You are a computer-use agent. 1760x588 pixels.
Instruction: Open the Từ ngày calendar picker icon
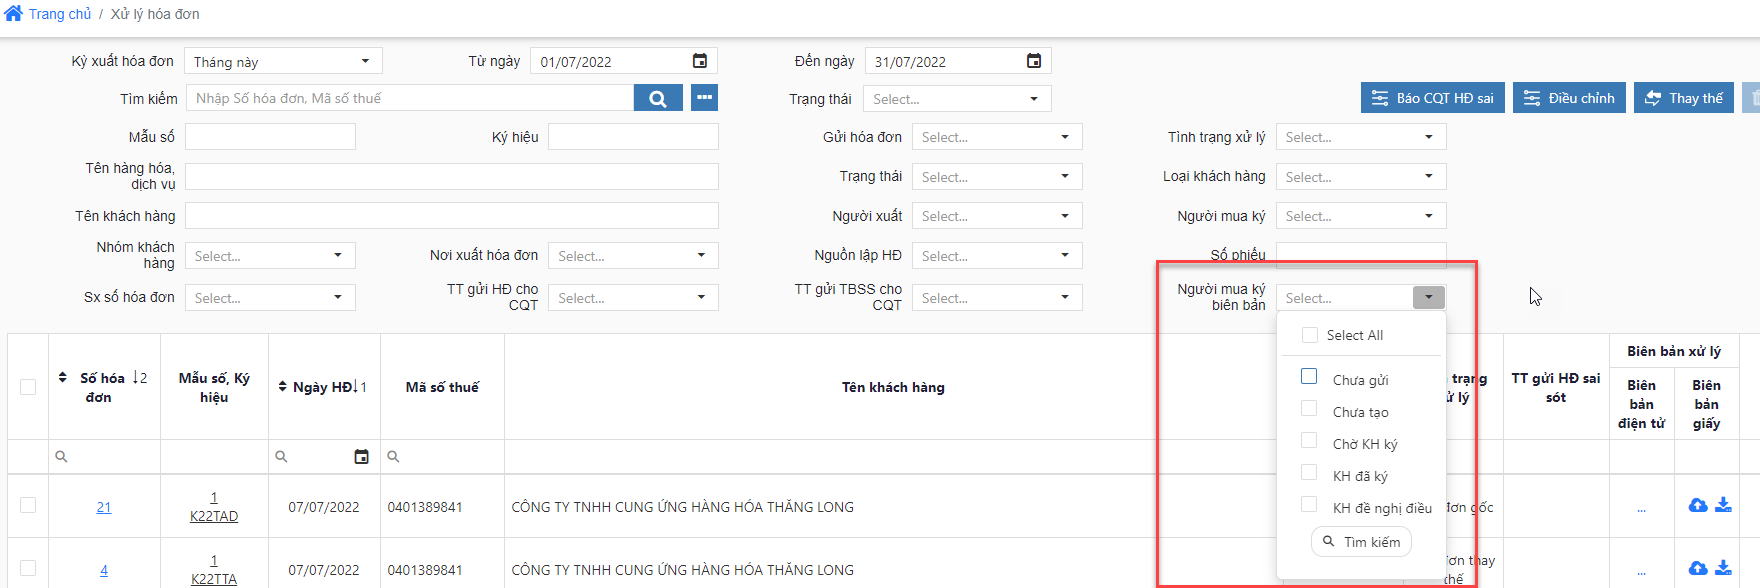coord(700,61)
